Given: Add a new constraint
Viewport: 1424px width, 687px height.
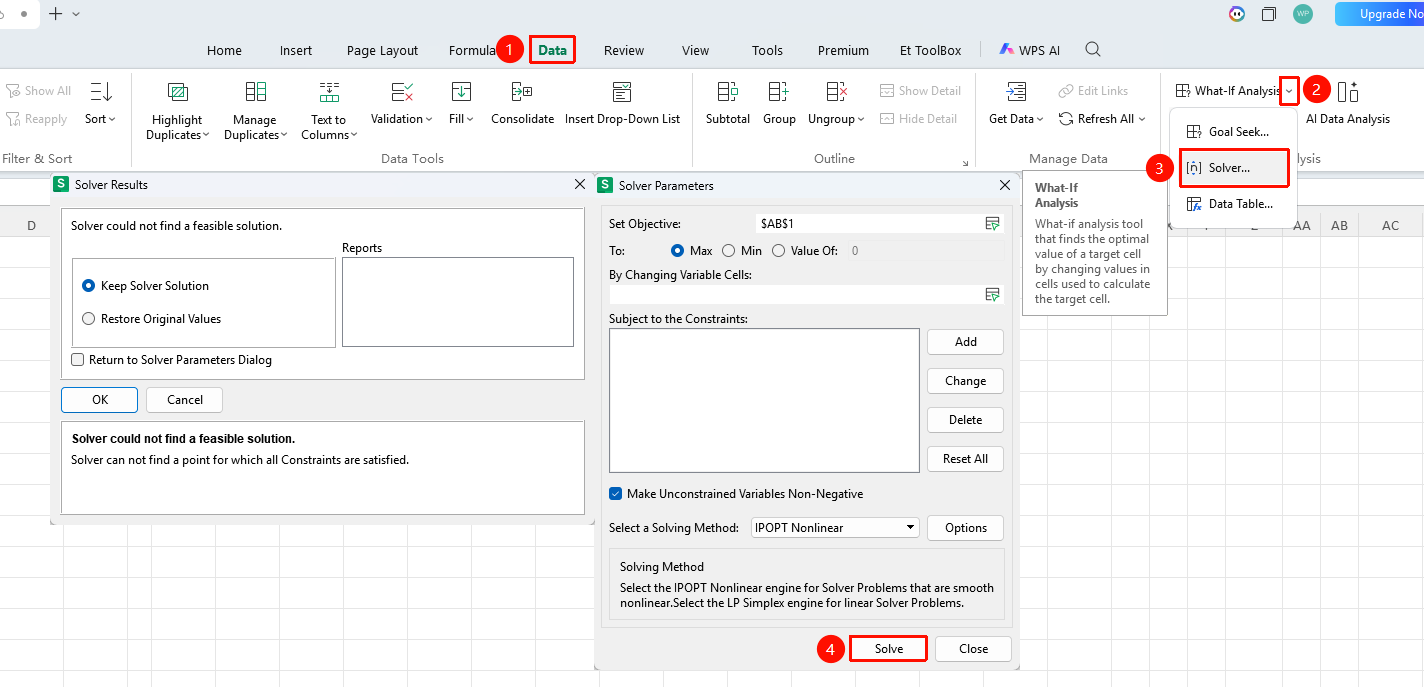Looking at the screenshot, I should [966, 342].
